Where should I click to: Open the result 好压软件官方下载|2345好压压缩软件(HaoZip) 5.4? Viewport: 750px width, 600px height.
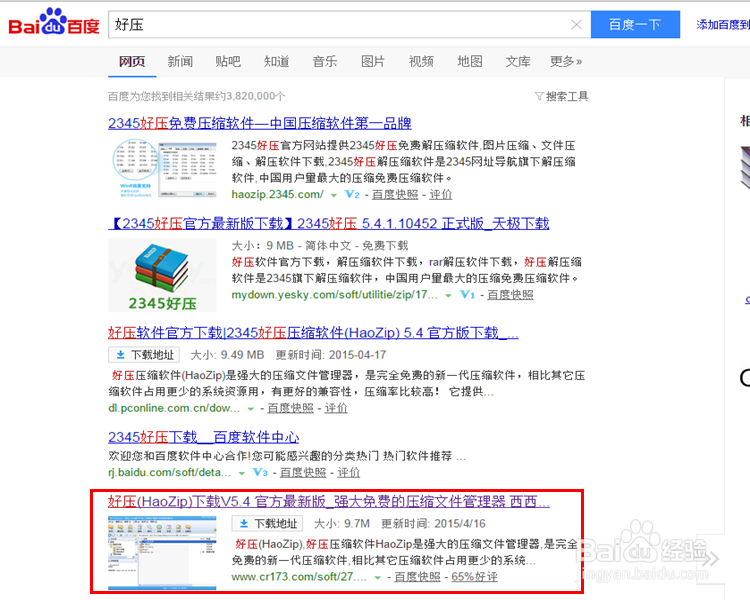[313, 333]
